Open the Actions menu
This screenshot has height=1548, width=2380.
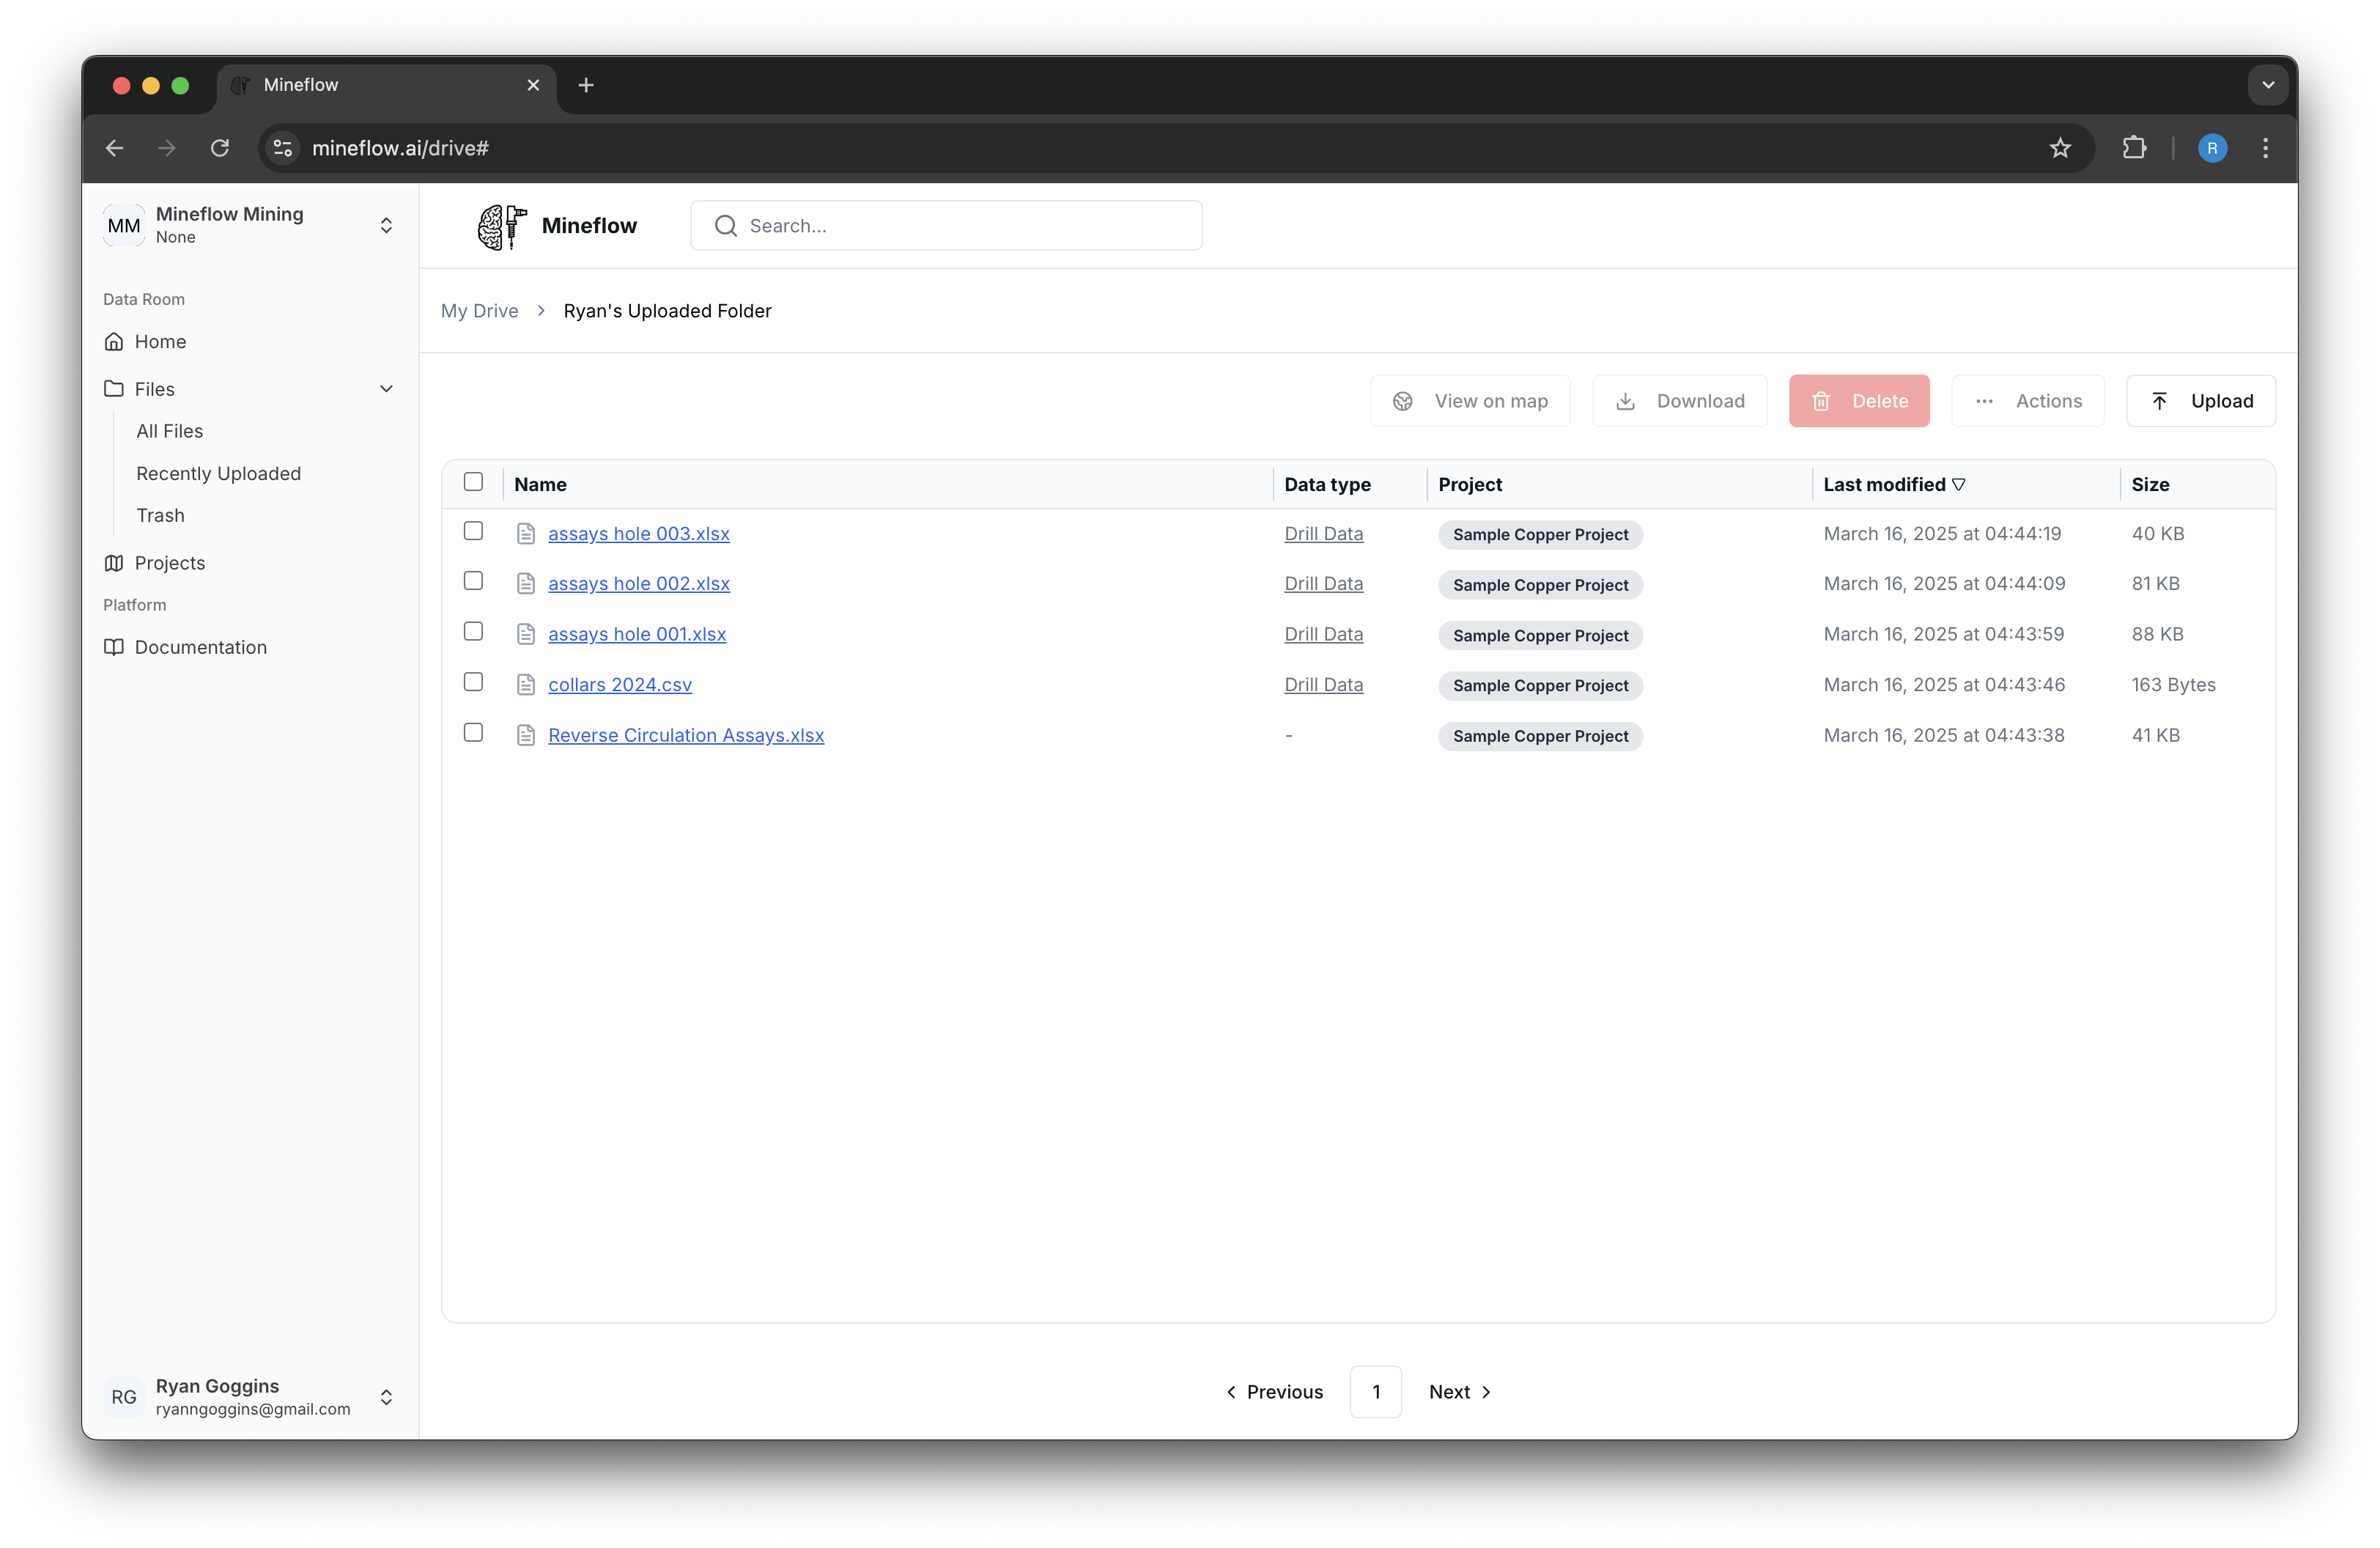coord(2028,401)
